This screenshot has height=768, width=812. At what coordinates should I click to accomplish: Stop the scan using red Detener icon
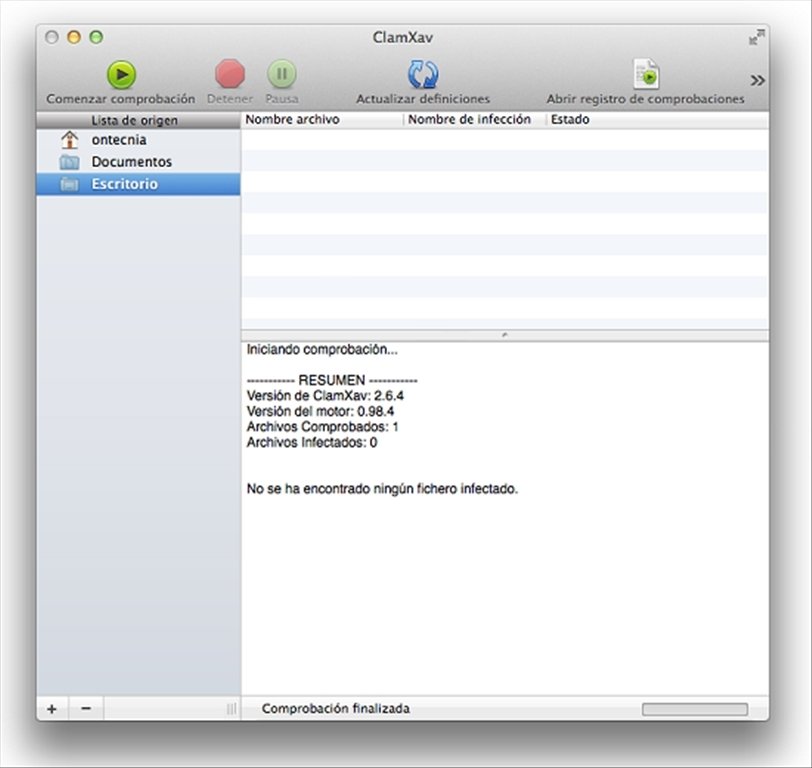230,74
